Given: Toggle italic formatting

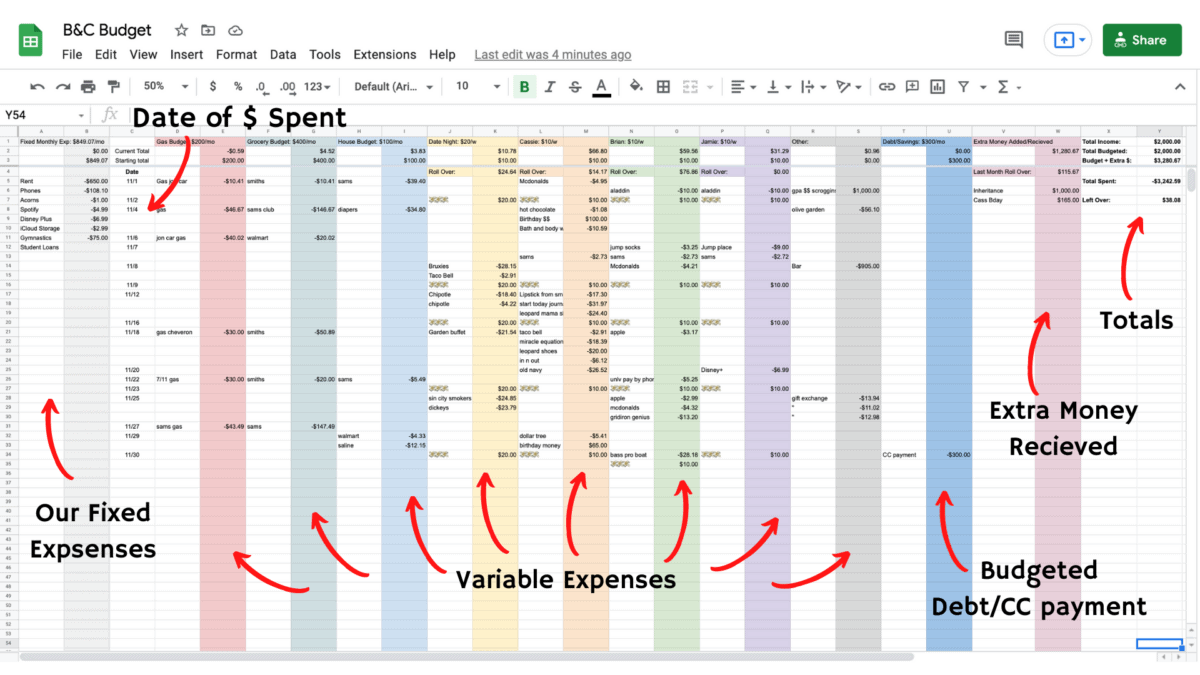Looking at the screenshot, I should (x=548, y=87).
